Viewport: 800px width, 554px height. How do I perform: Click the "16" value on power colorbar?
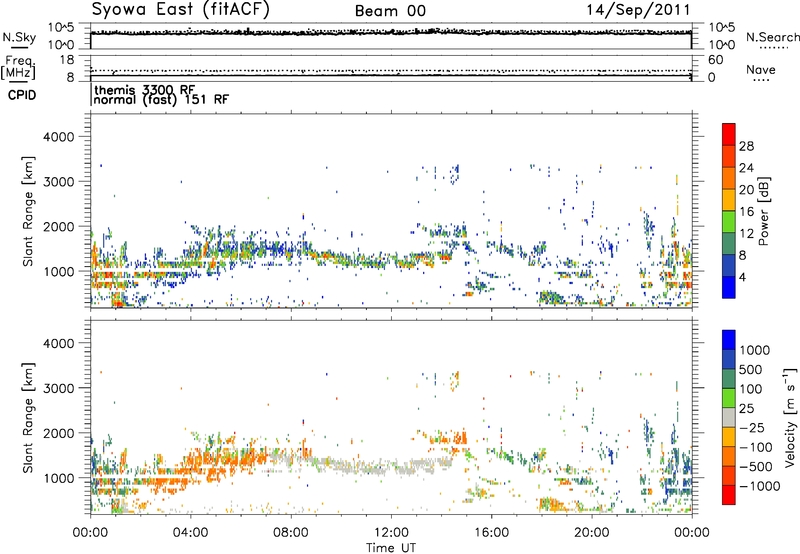(746, 212)
